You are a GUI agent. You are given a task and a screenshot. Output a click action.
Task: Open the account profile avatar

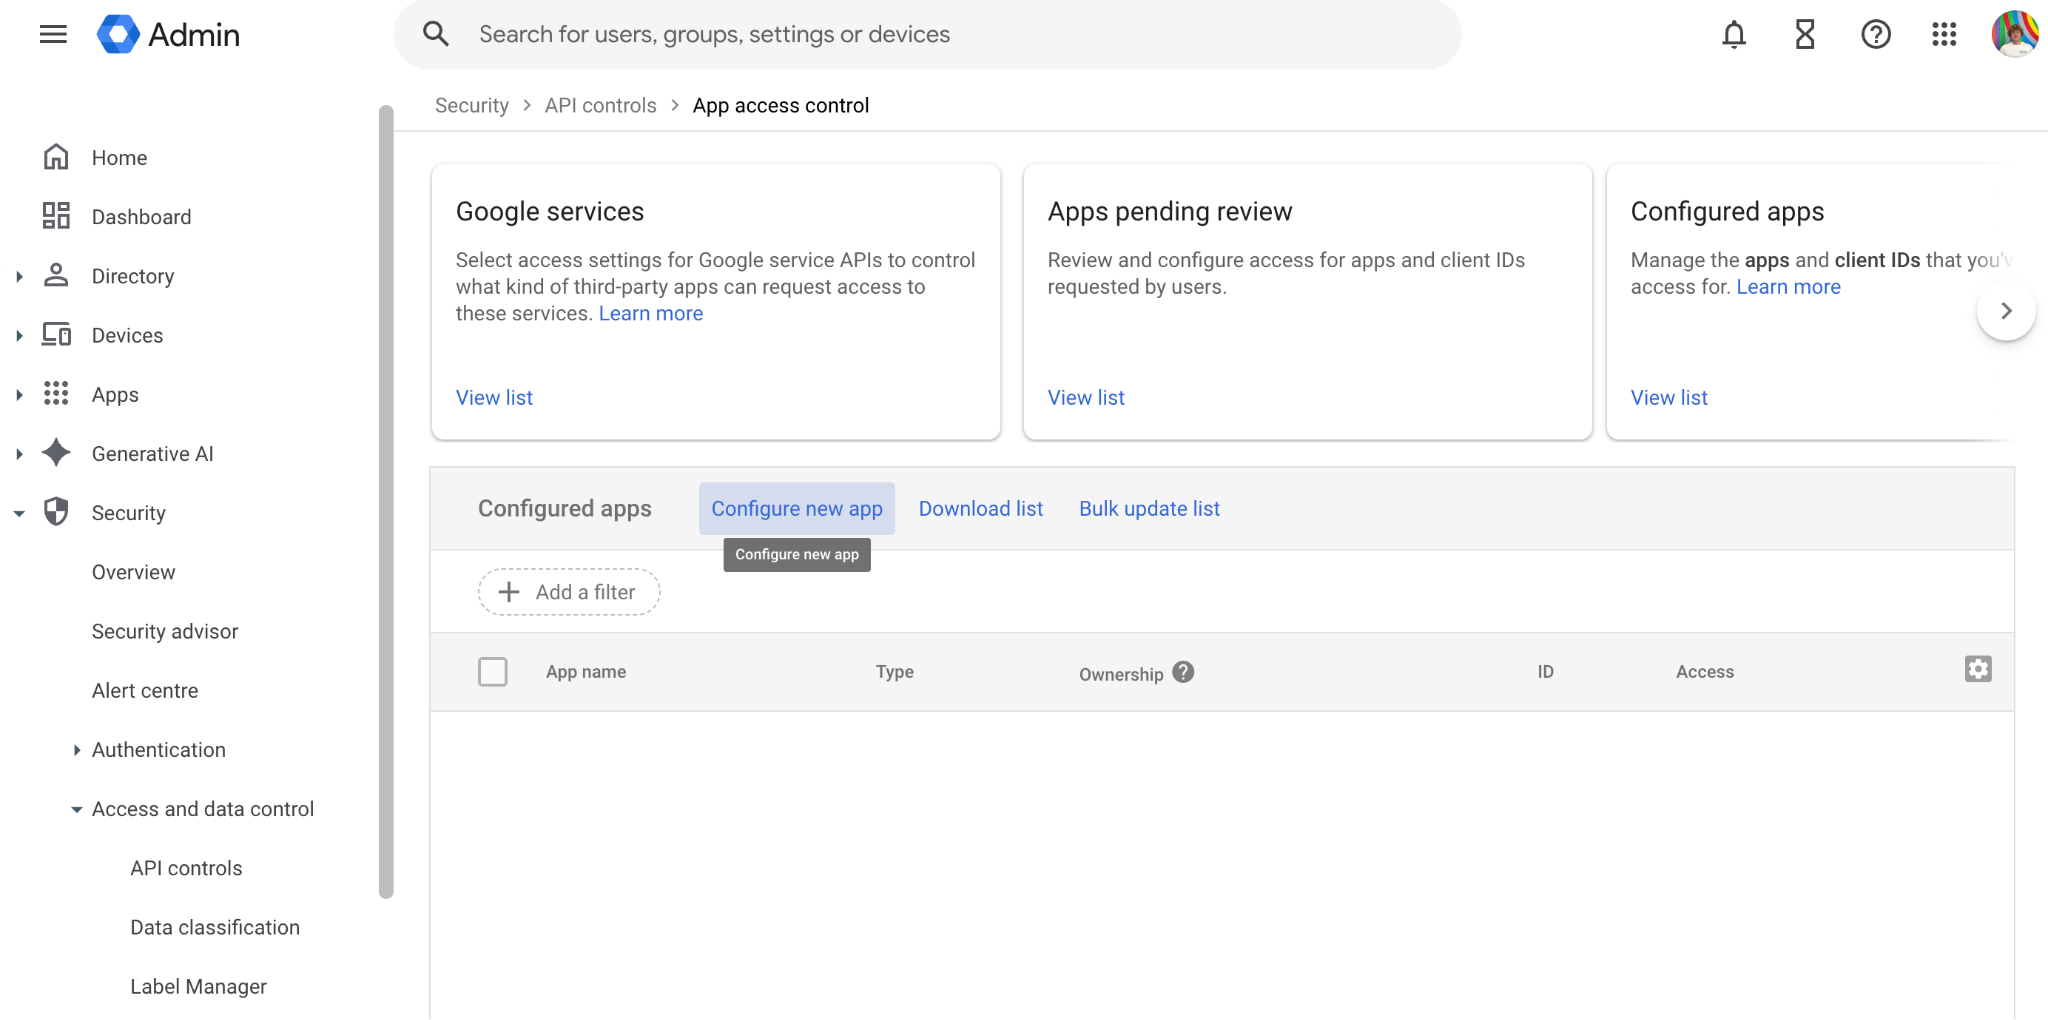pos(2015,34)
